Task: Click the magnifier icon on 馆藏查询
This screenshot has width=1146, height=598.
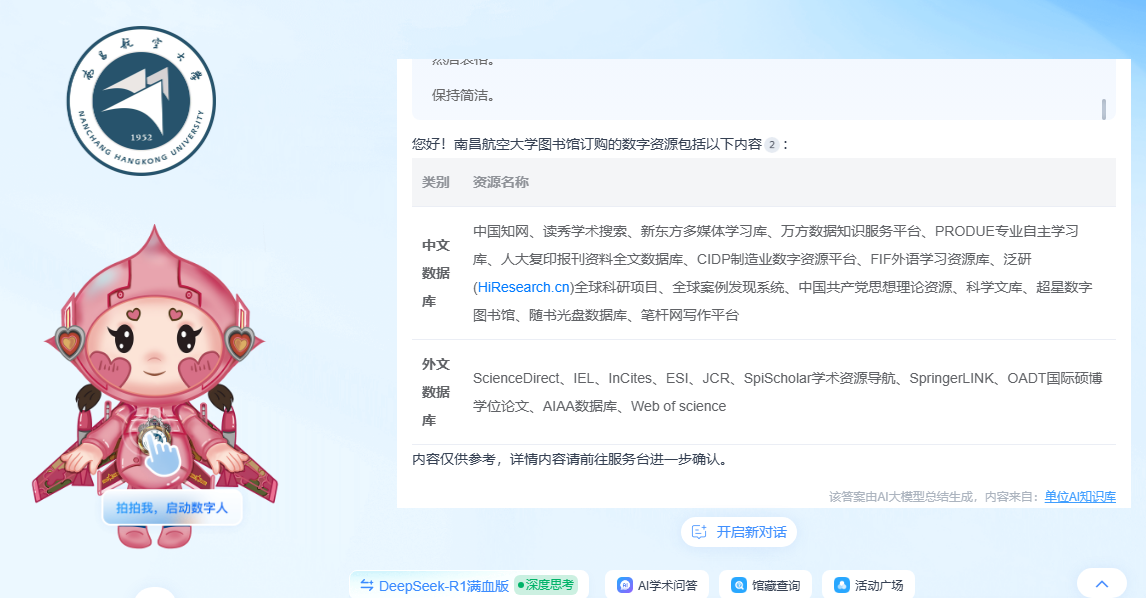Action: click(x=740, y=584)
